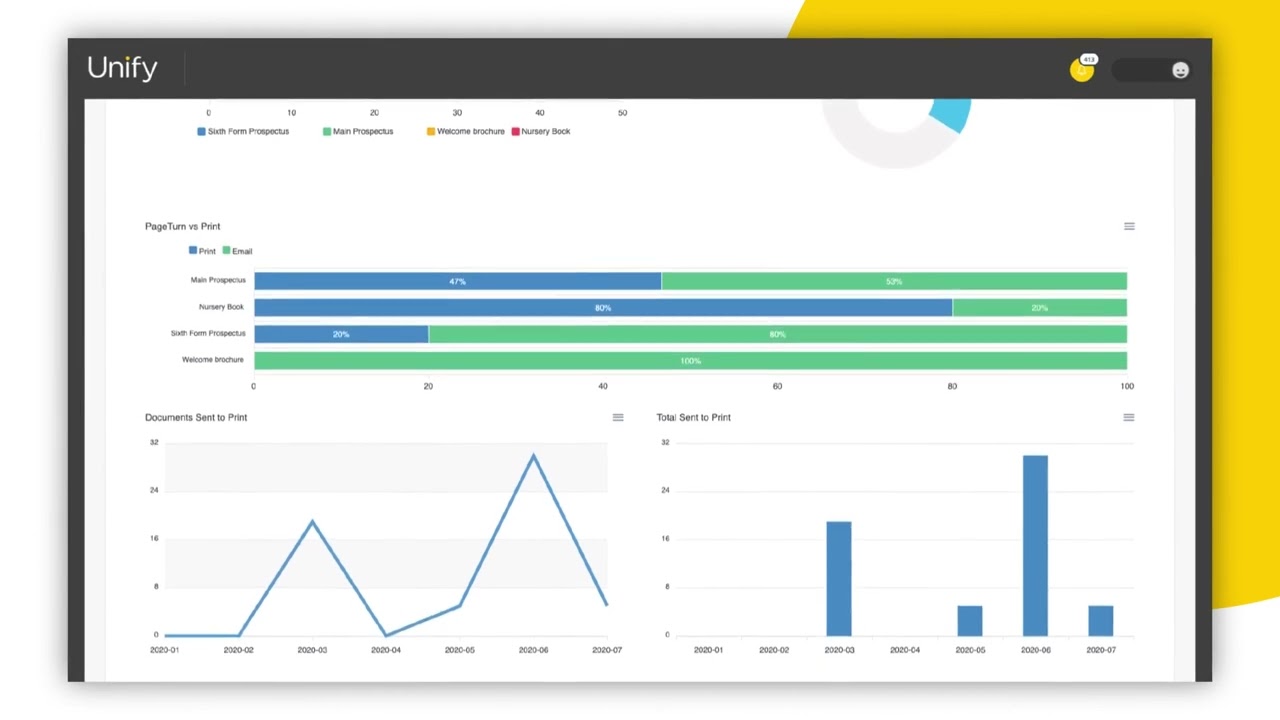Toggle Nursery Book legend entry
The image size is (1280, 720).
tap(541, 131)
